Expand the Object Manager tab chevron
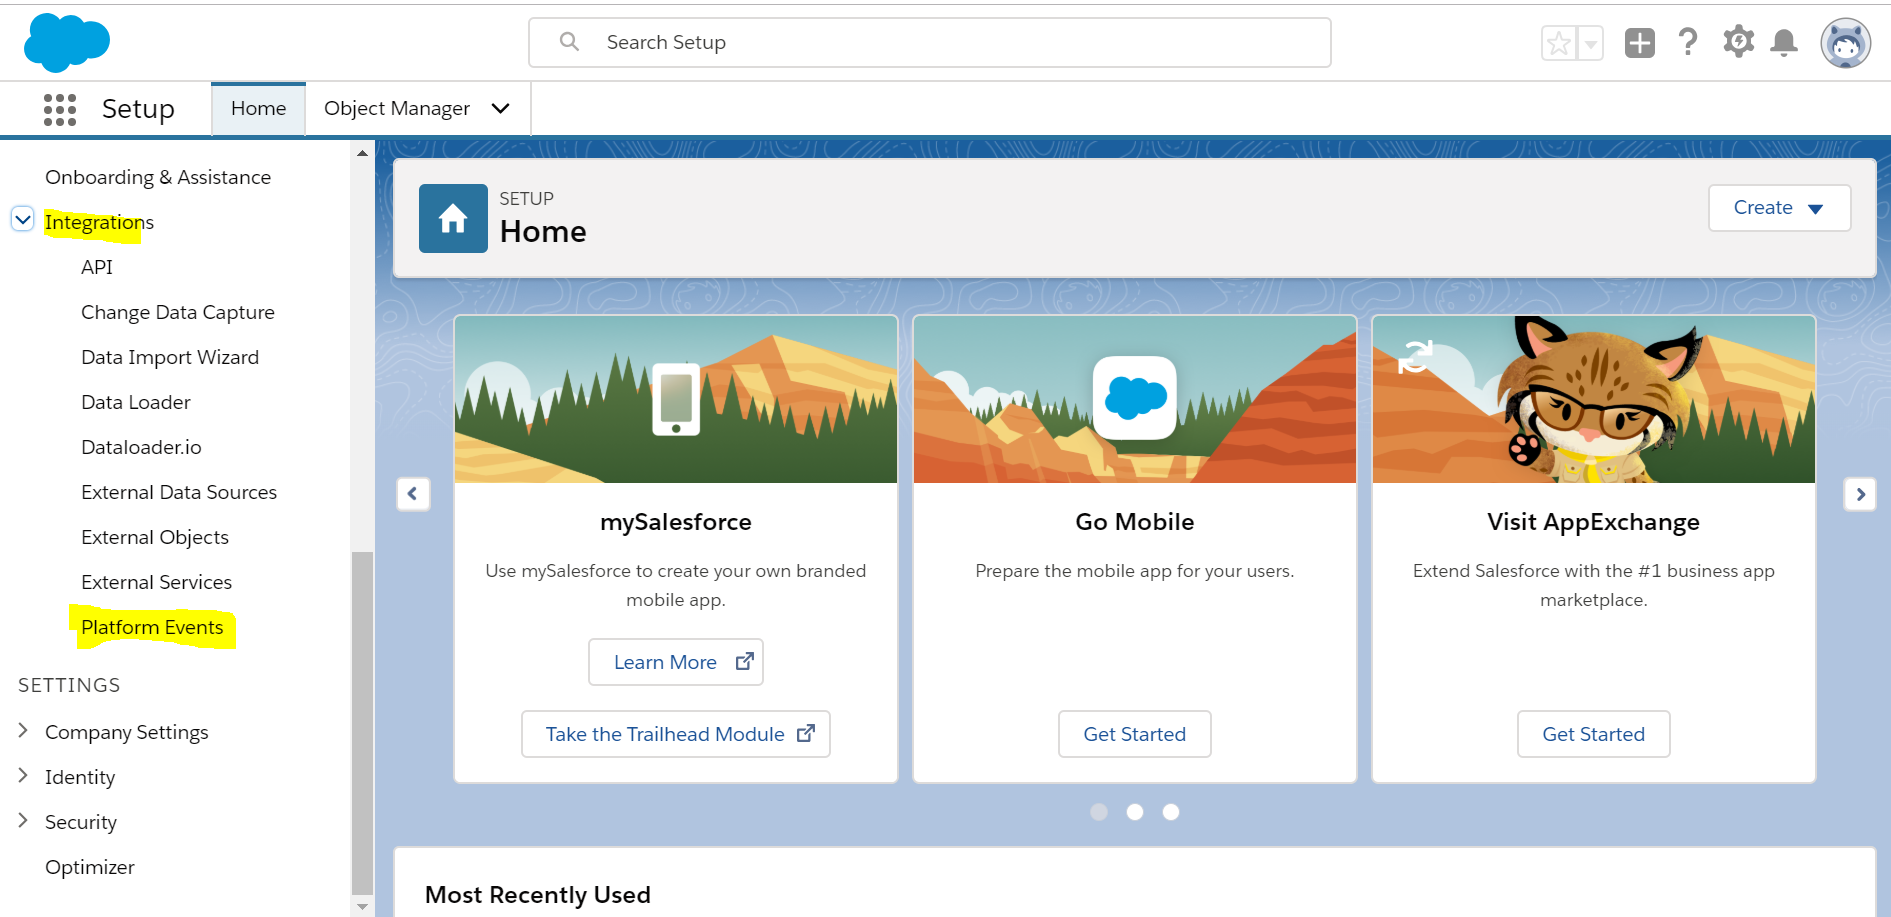The width and height of the screenshot is (1891, 917). click(501, 108)
